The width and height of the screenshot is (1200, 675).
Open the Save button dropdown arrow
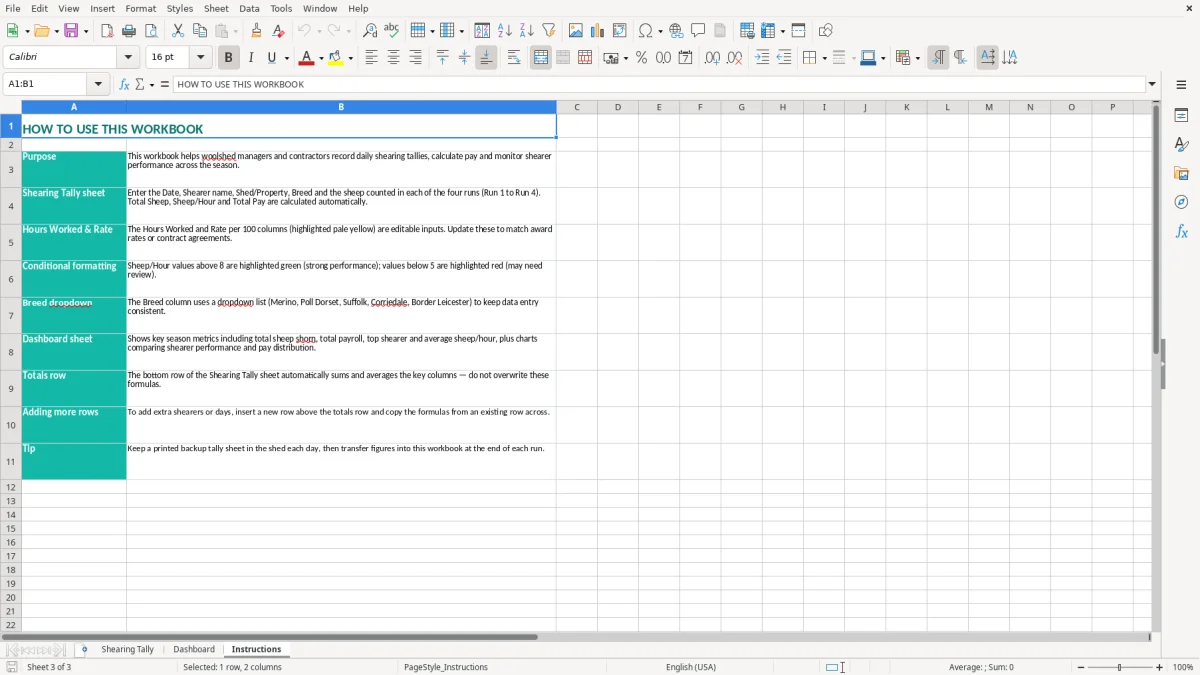(85, 31)
